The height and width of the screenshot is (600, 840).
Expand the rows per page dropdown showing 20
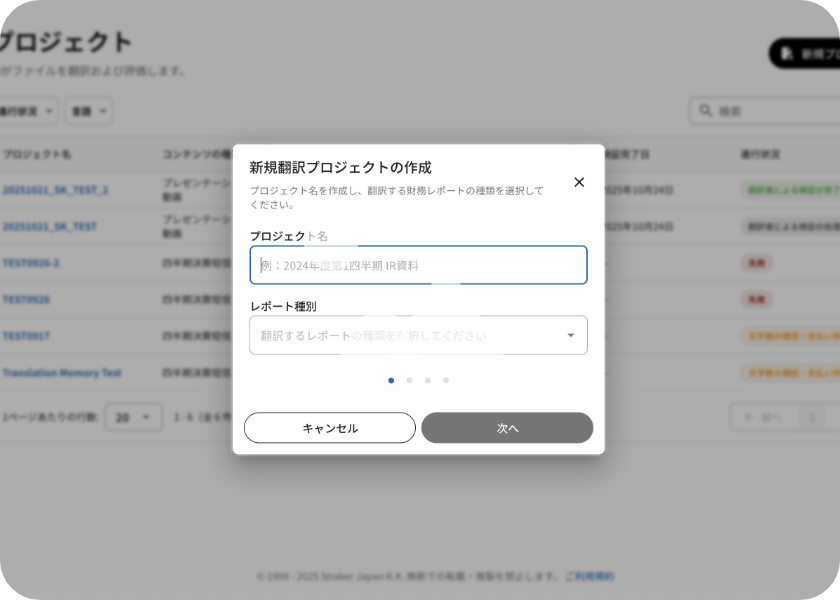[133, 416]
